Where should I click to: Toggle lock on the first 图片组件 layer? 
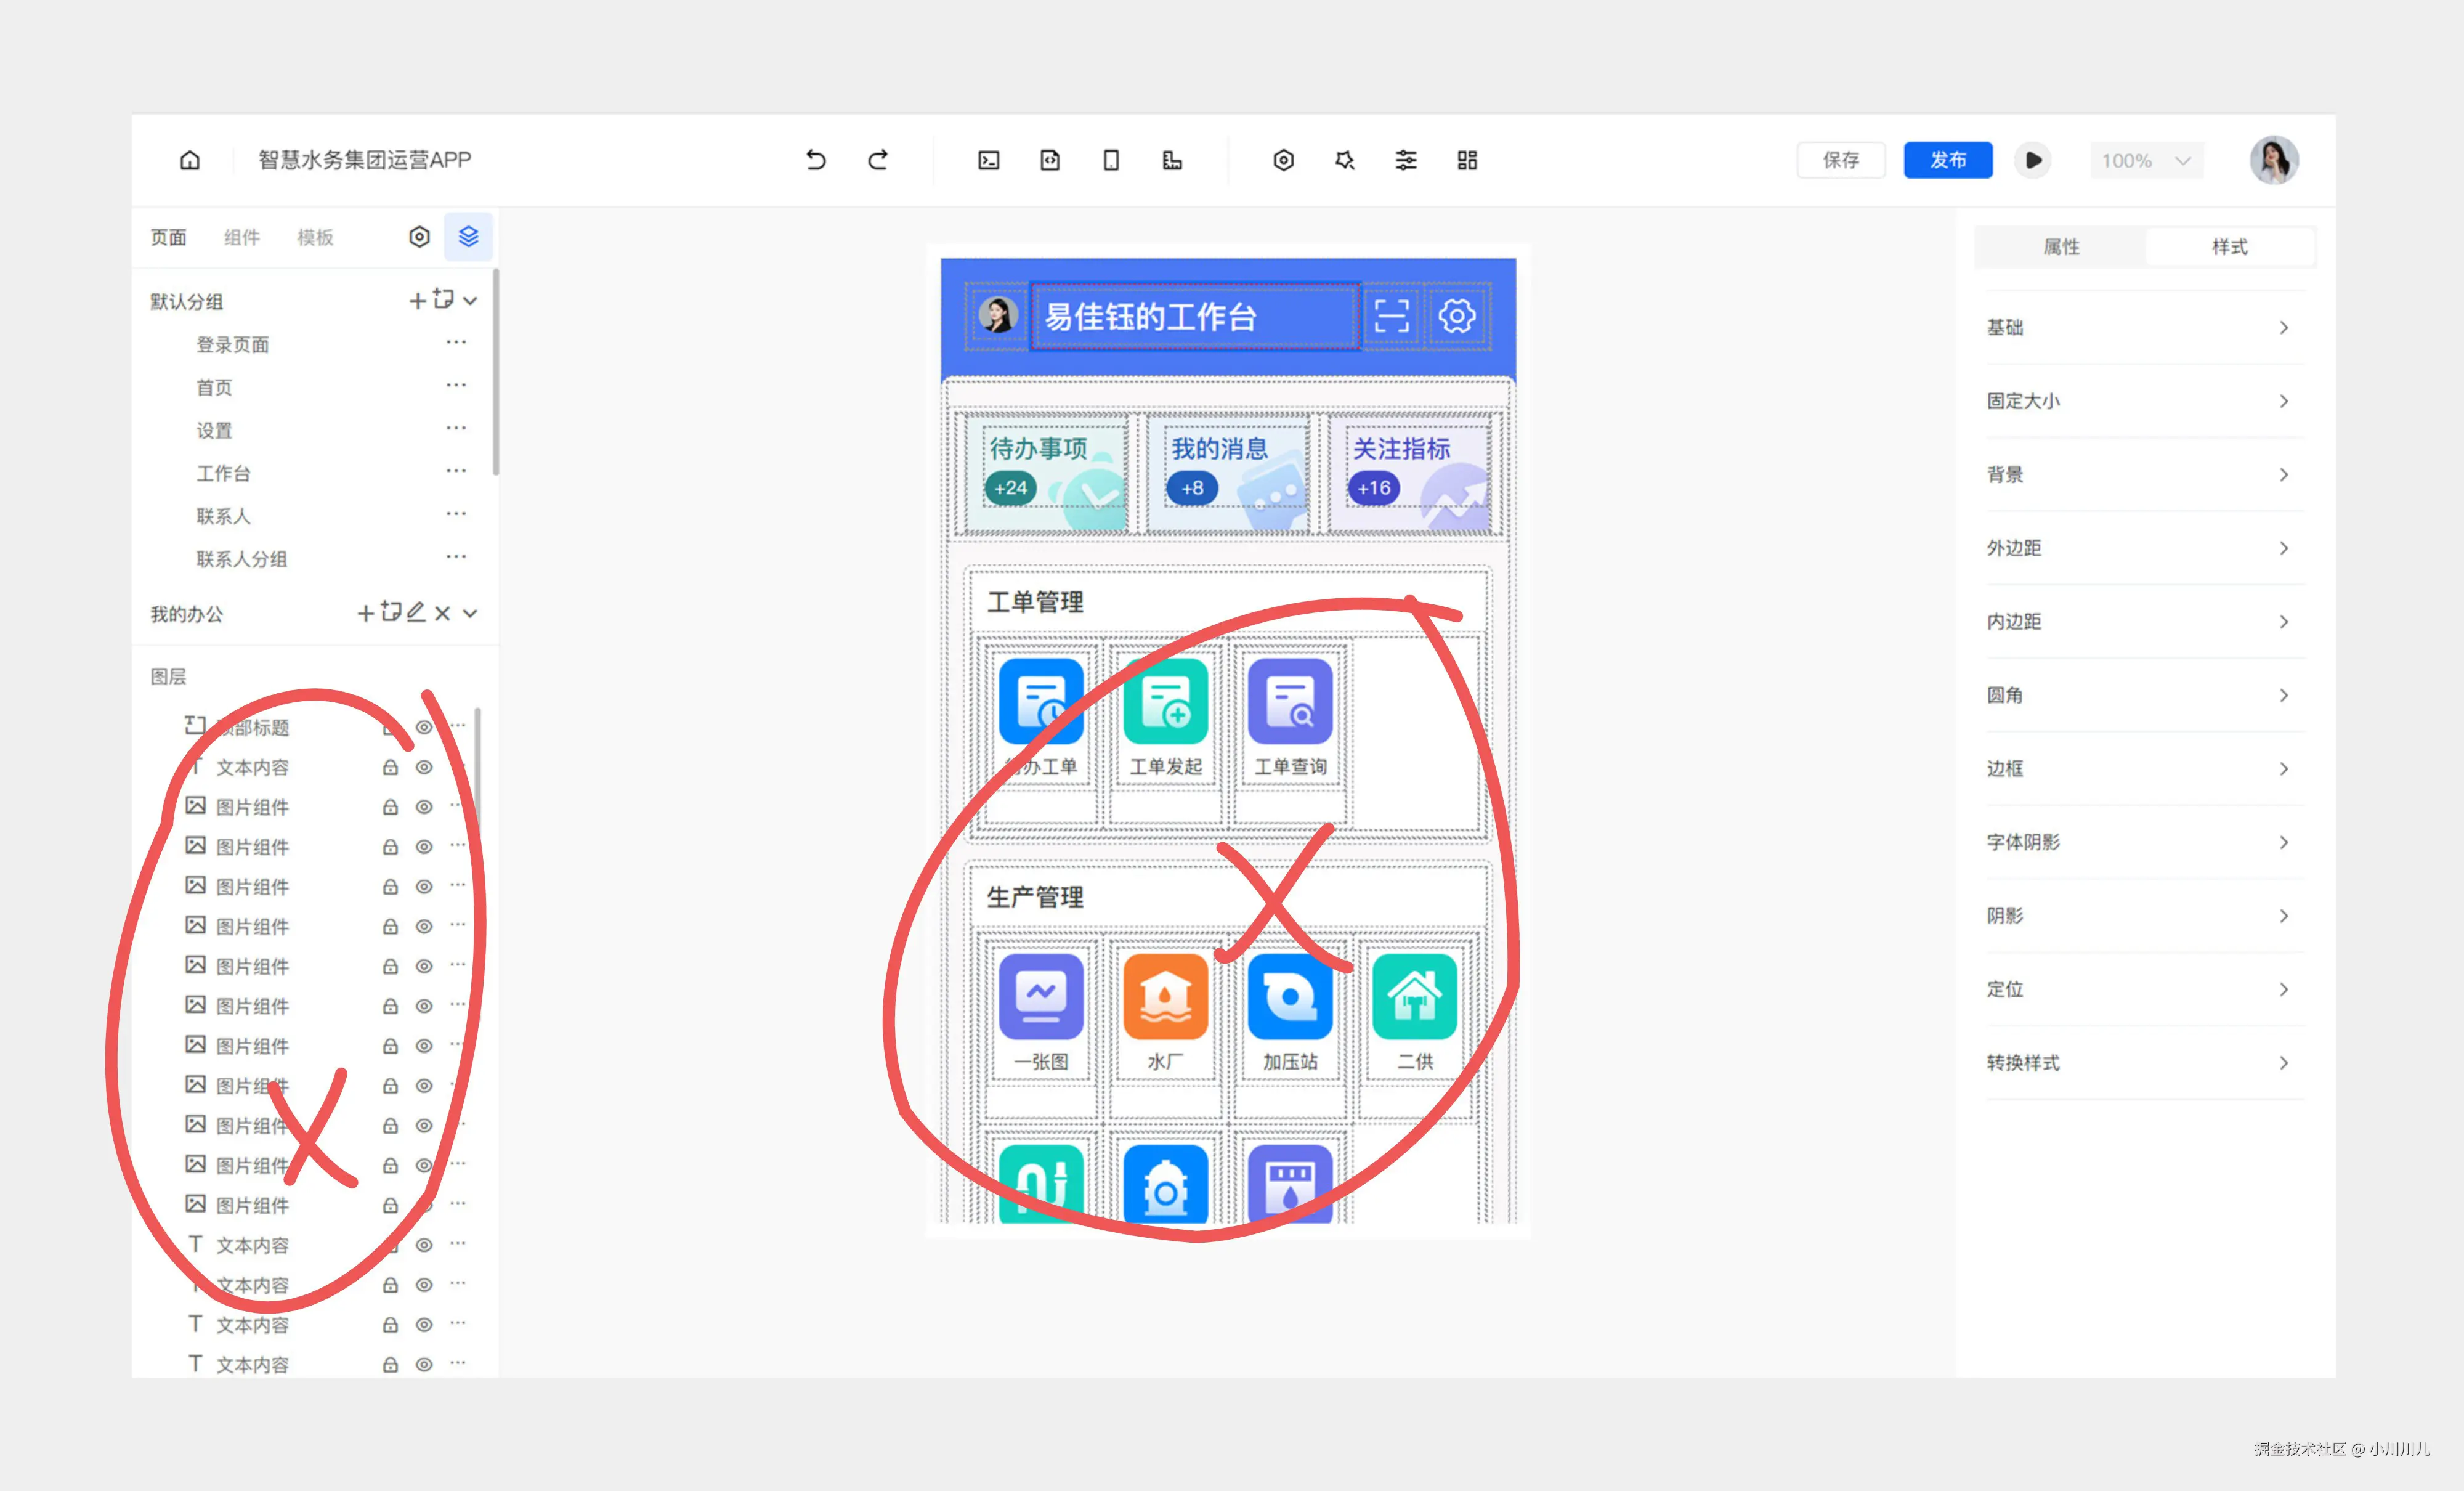click(390, 807)
